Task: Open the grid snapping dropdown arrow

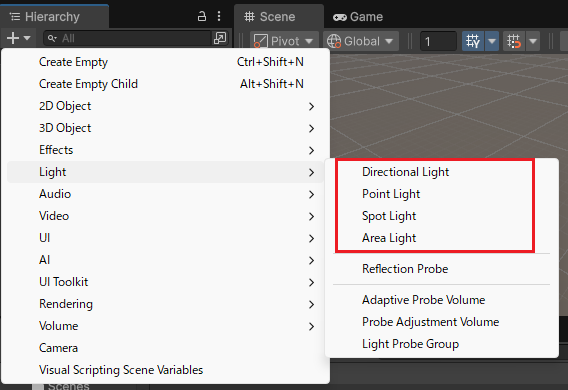Action: click(492, 41)
